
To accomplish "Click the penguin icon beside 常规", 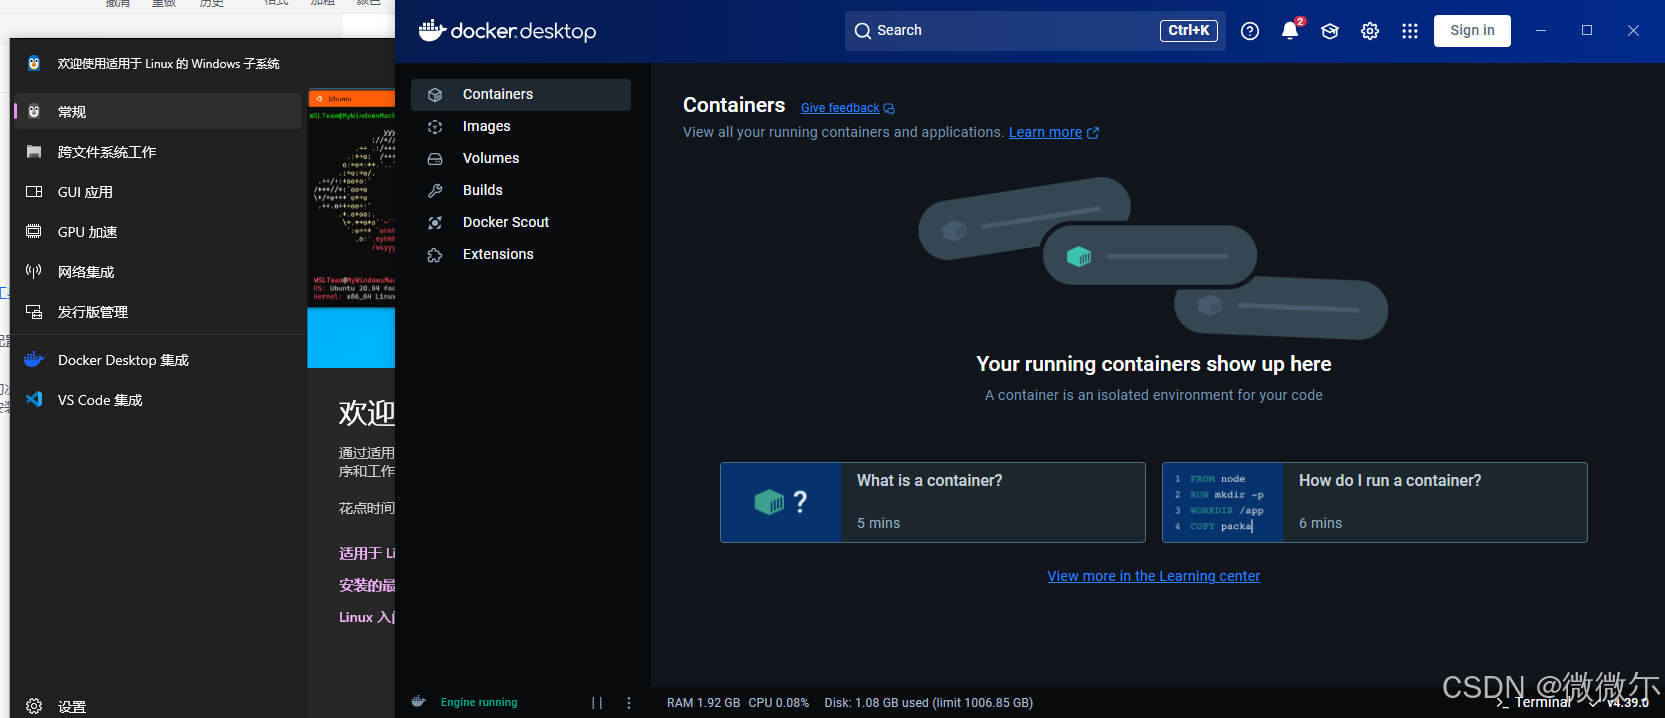I will [34, 111].
